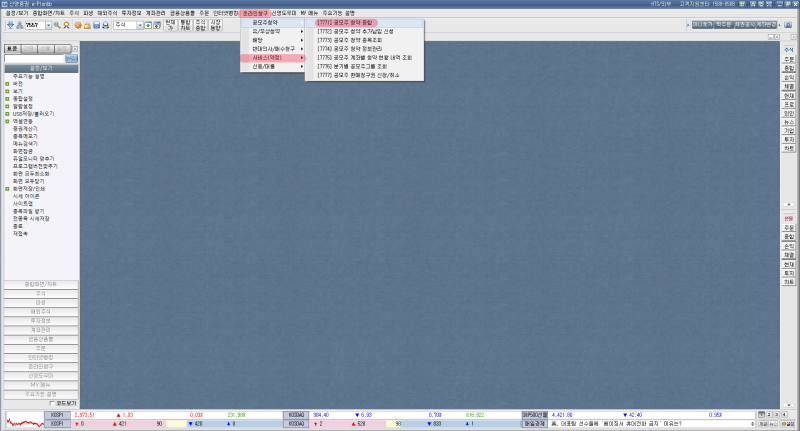Expand the 화면저장/인쇄 tree node
Screen dimensions: 800x431
8,189
